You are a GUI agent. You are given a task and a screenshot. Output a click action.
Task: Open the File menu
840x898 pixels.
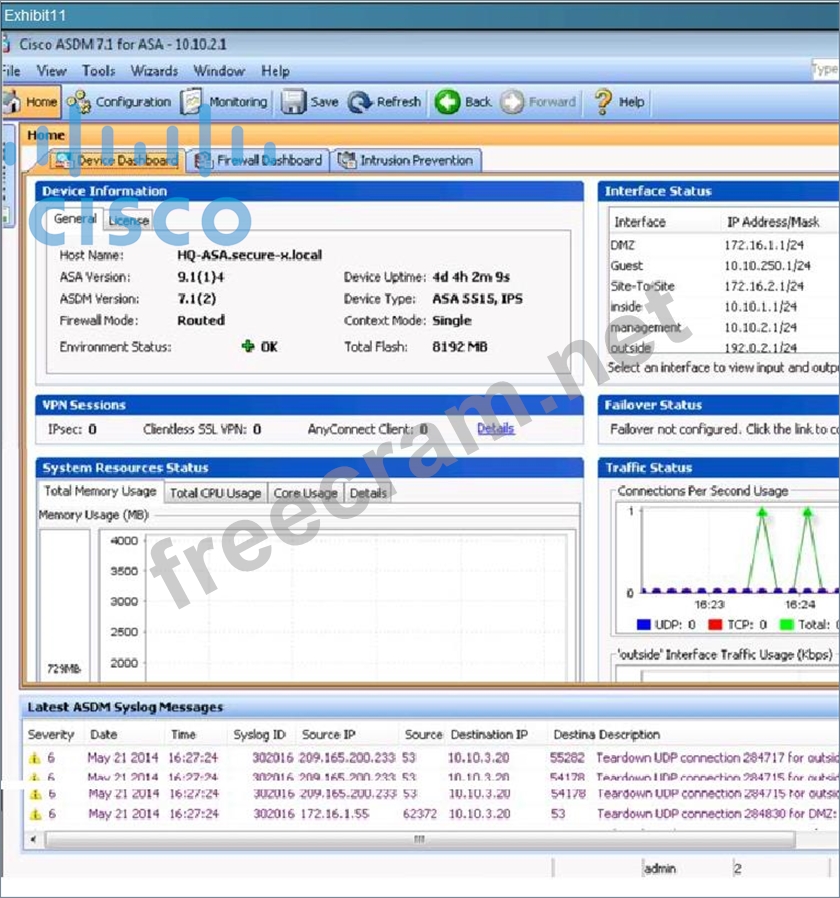[x=11, y=71]
